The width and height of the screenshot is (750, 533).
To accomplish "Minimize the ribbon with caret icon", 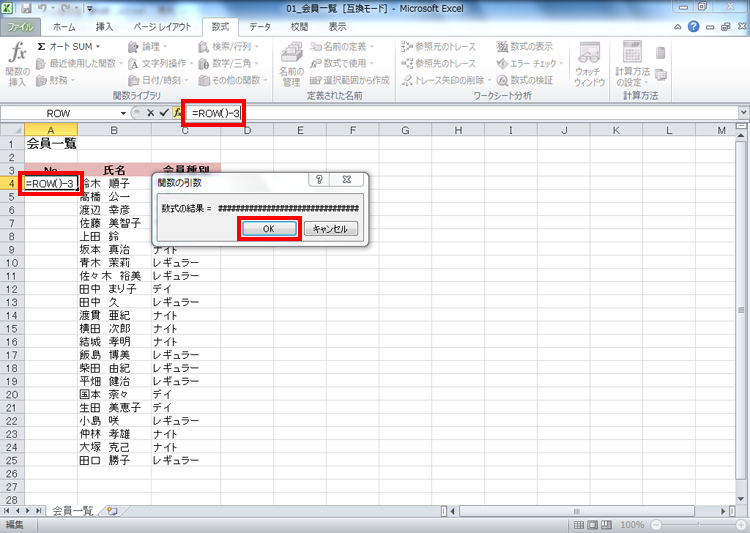I will click(678, 27).
